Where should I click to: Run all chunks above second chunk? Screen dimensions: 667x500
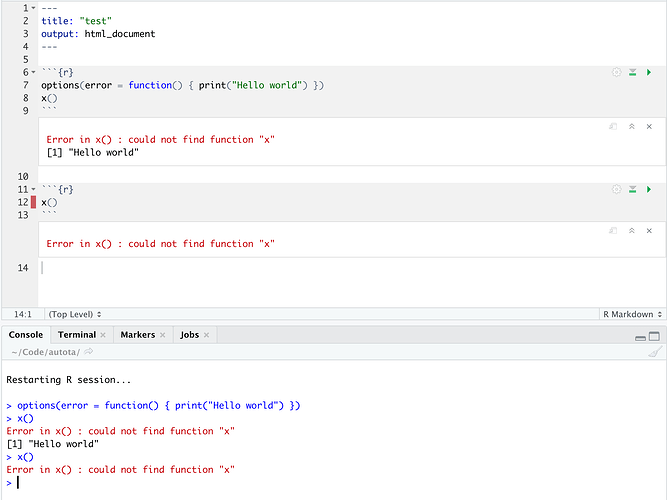(x=633, y=189)
